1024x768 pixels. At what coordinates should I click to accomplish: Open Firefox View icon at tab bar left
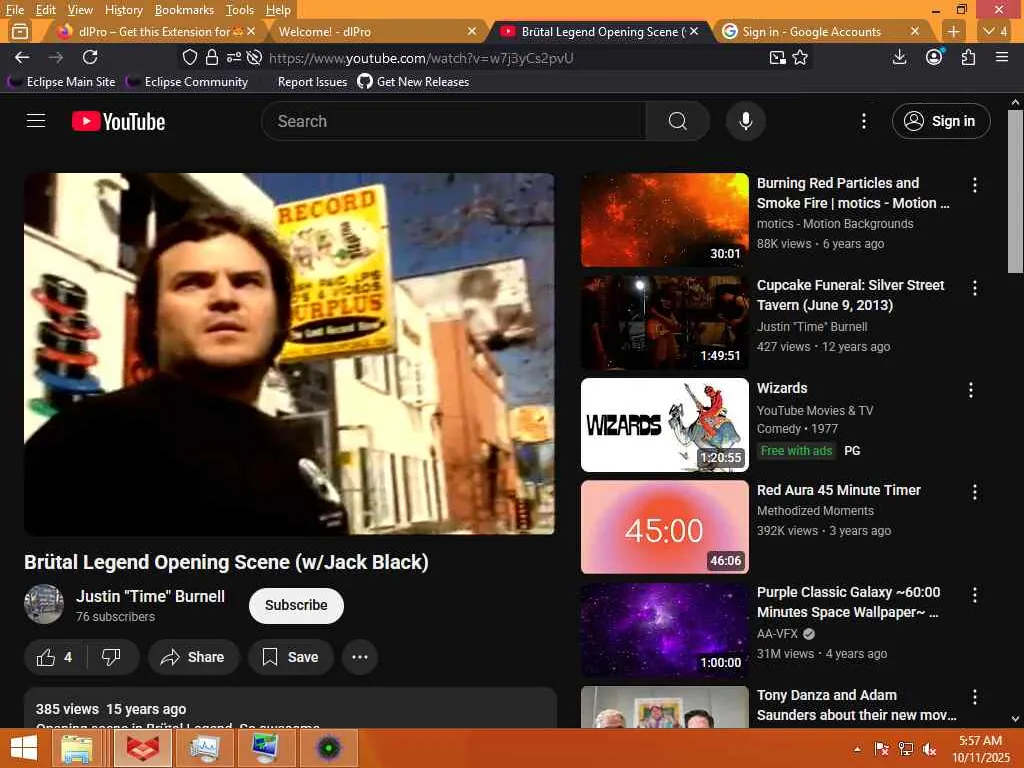20,31
